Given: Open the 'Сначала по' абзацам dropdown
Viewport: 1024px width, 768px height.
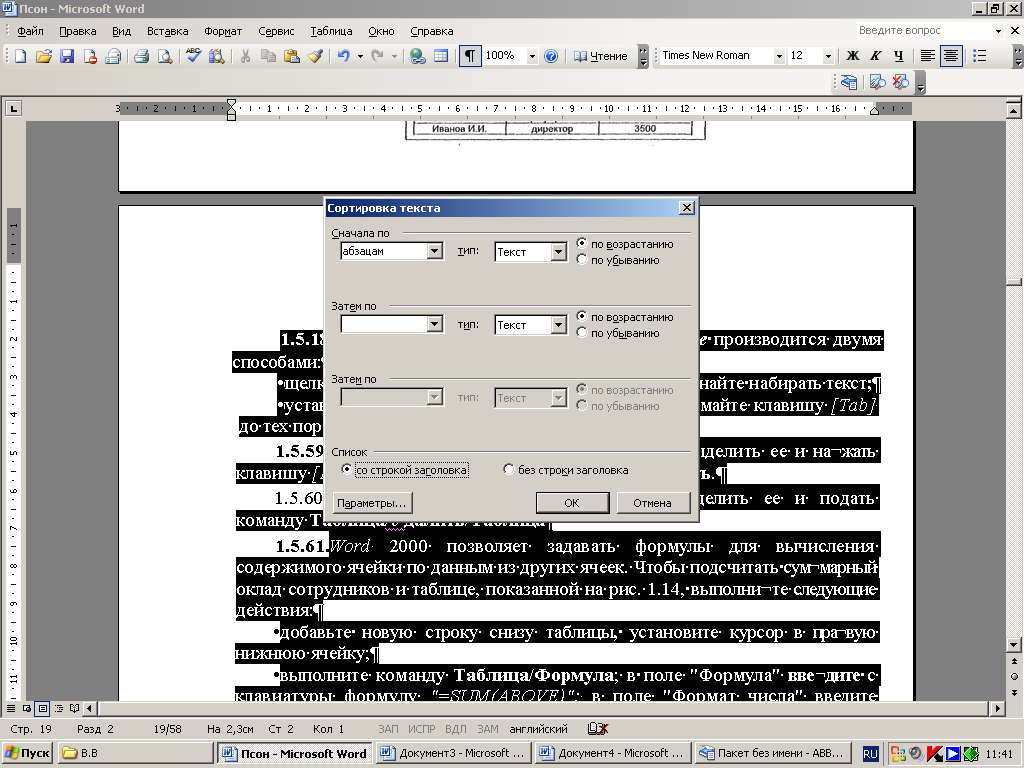Looking at the screenshot, I should coord(434,251).
